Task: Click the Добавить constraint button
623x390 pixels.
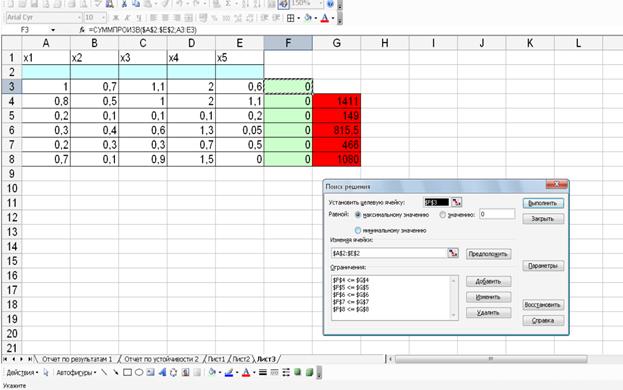Action: 488,281
